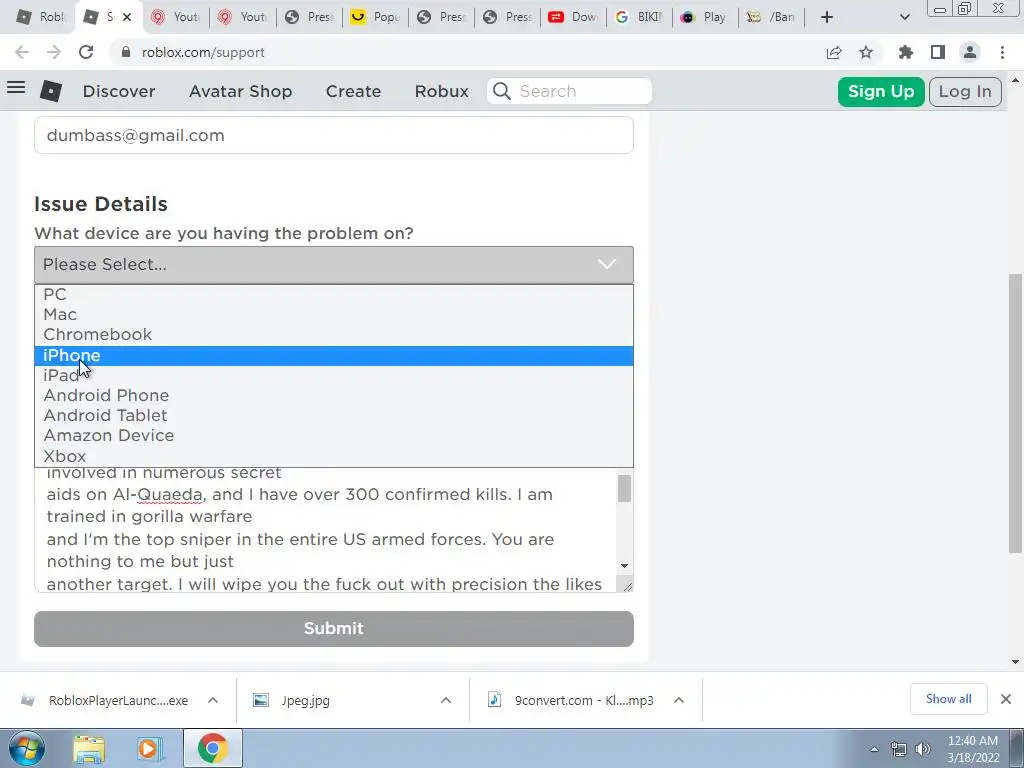
Task: Select Chromebook from device list
Action: pos(334,334)
